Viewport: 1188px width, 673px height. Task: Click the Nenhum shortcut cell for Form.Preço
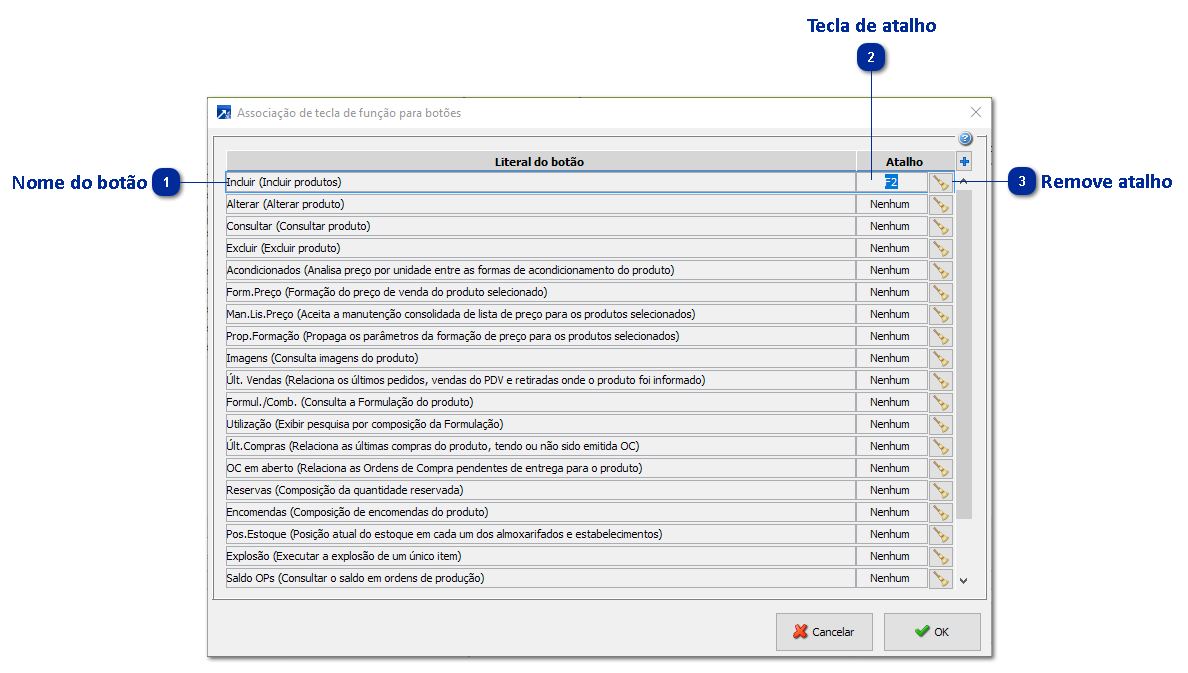click(x=892, y=293)
